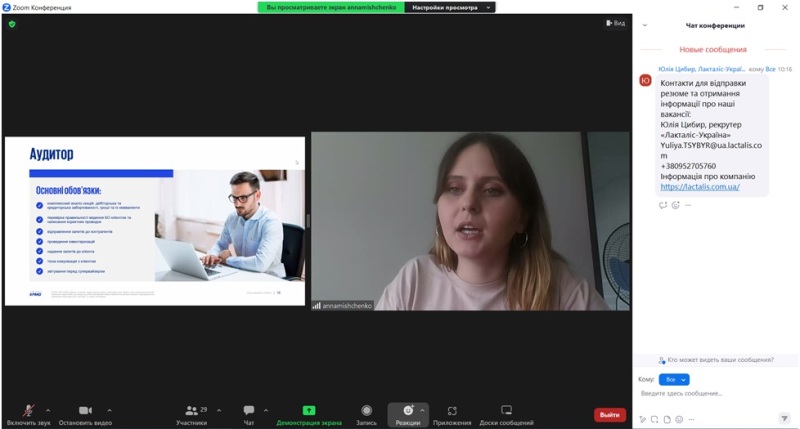The height and width of the screenshot is (429, 800).
Task: Open Участники participants panel icon
Action: point(191,411)
